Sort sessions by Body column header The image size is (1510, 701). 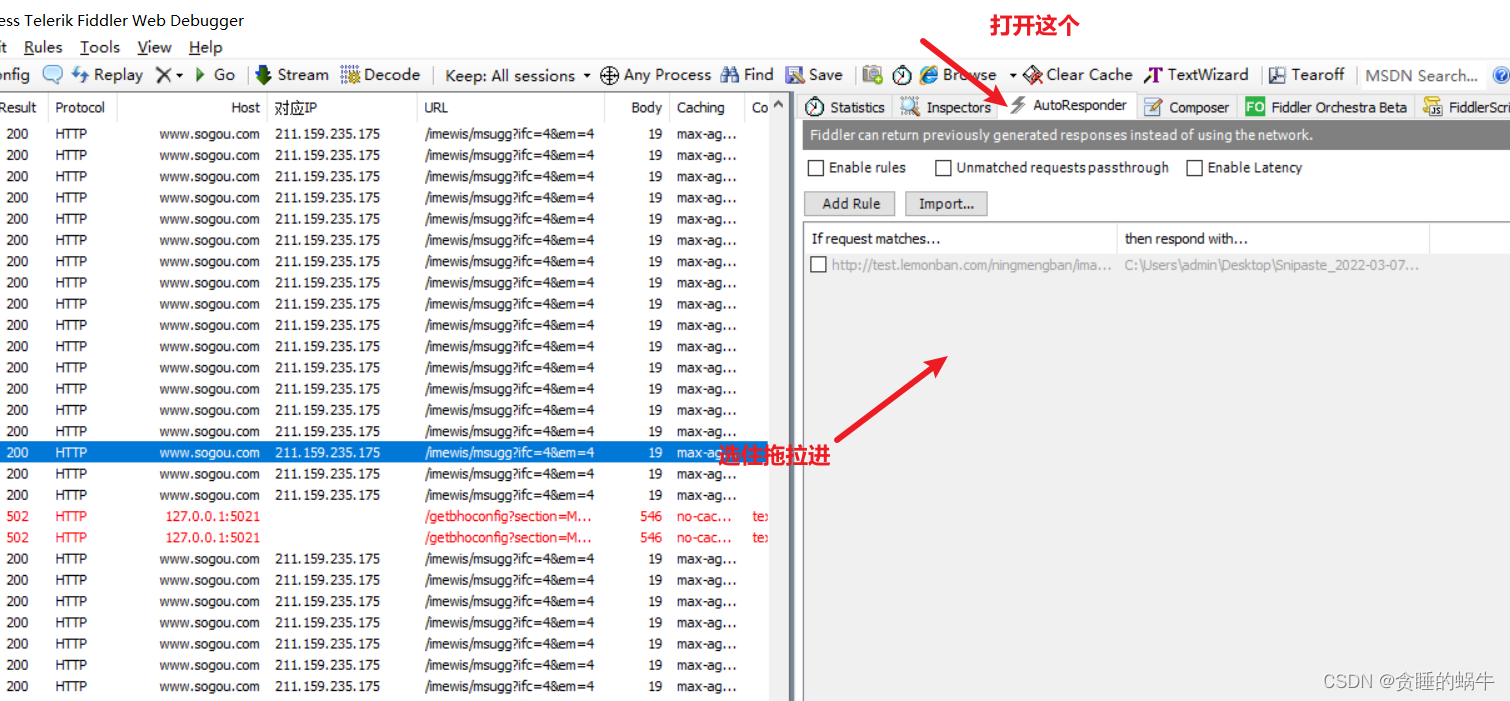[x=636, y=108]
